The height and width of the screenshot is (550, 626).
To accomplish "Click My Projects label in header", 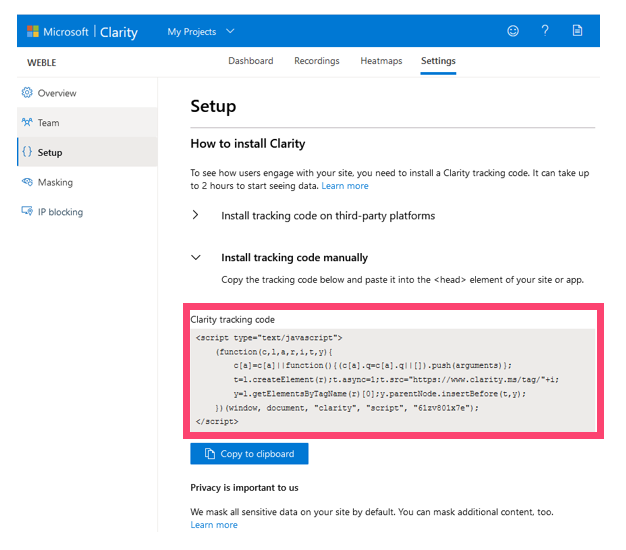I will 192,32.
